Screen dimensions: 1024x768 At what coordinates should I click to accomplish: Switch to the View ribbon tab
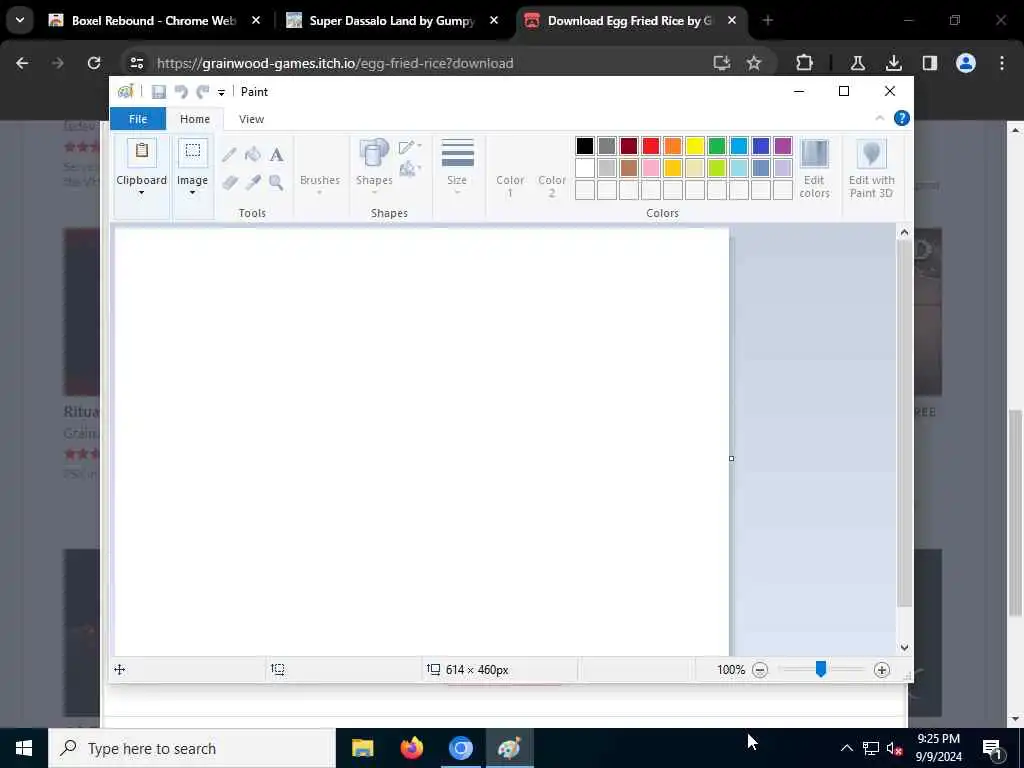[251, 119]
